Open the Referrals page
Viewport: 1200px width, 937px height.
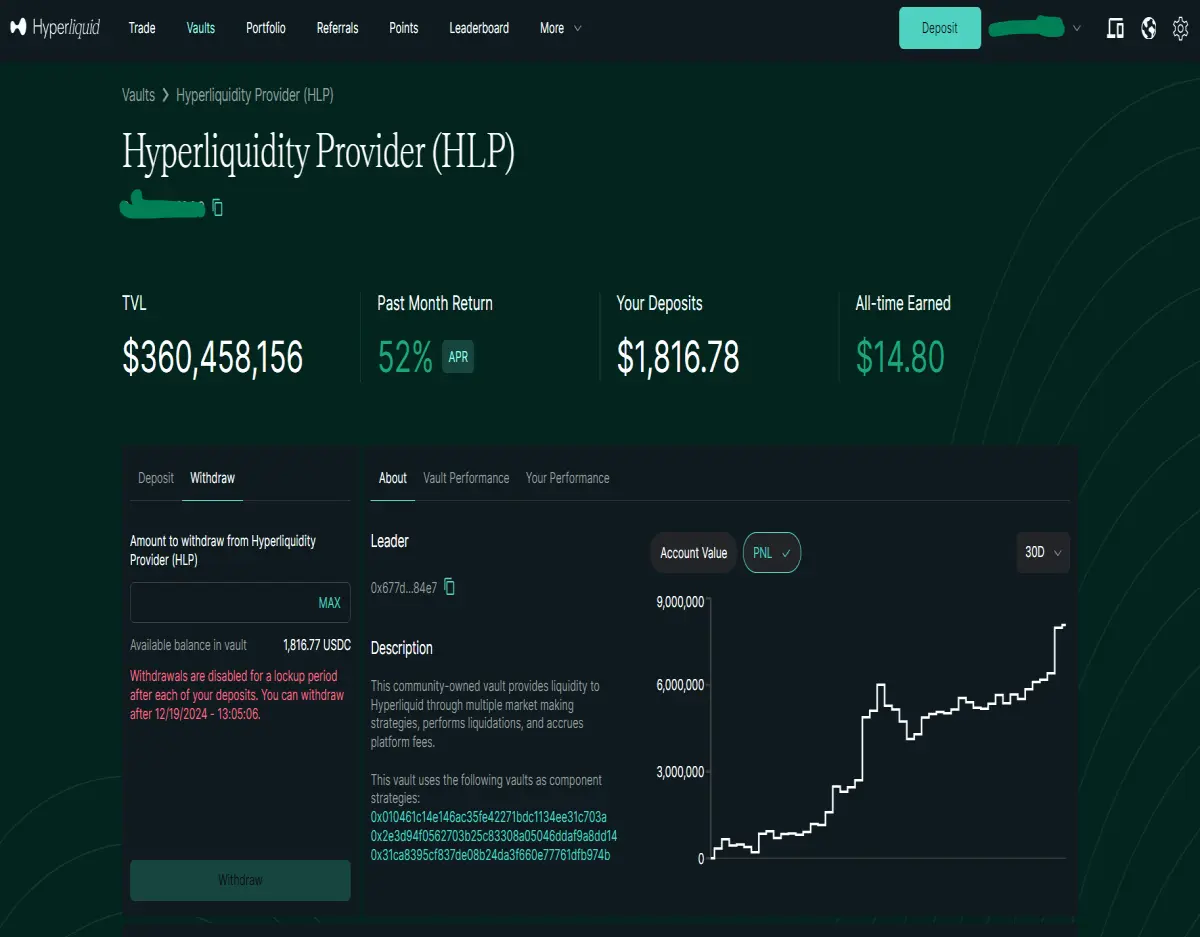pyautogui.click(x=337, y=28)
